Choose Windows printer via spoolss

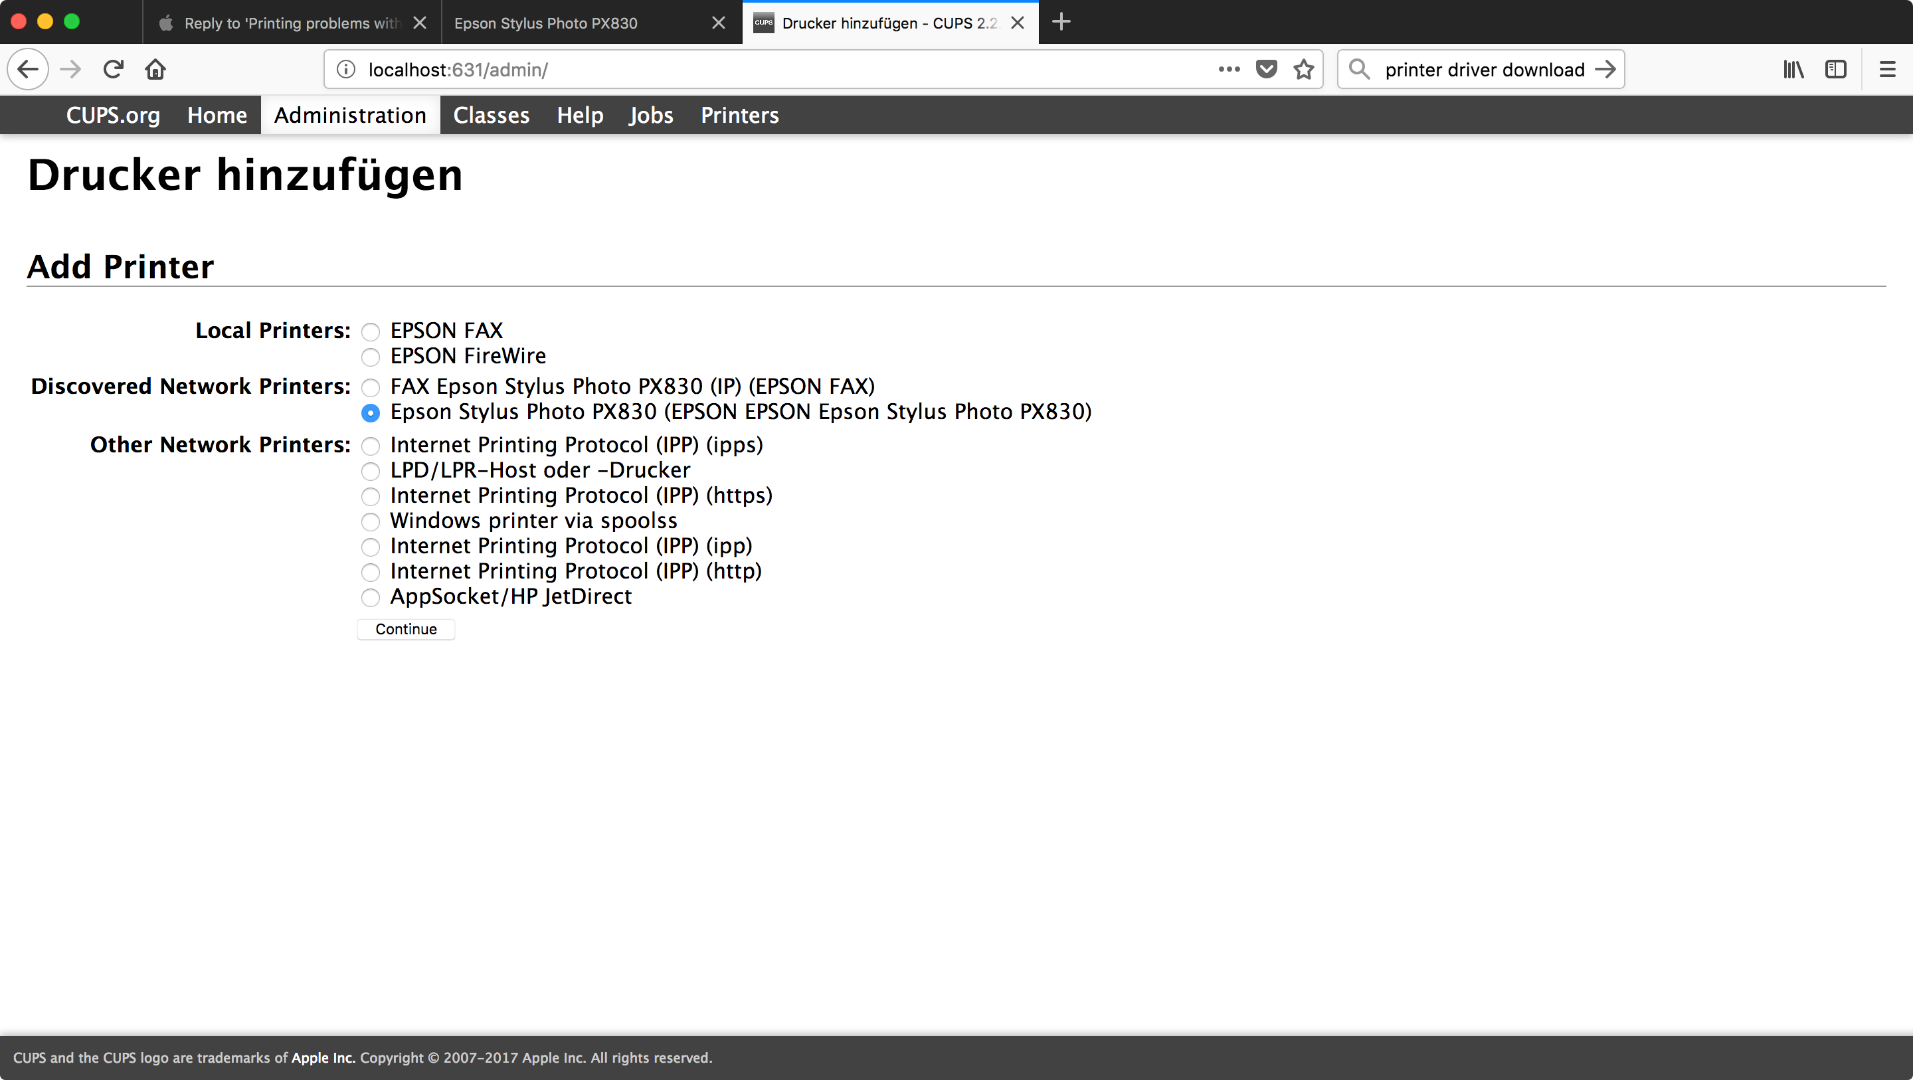click(371, 522)
